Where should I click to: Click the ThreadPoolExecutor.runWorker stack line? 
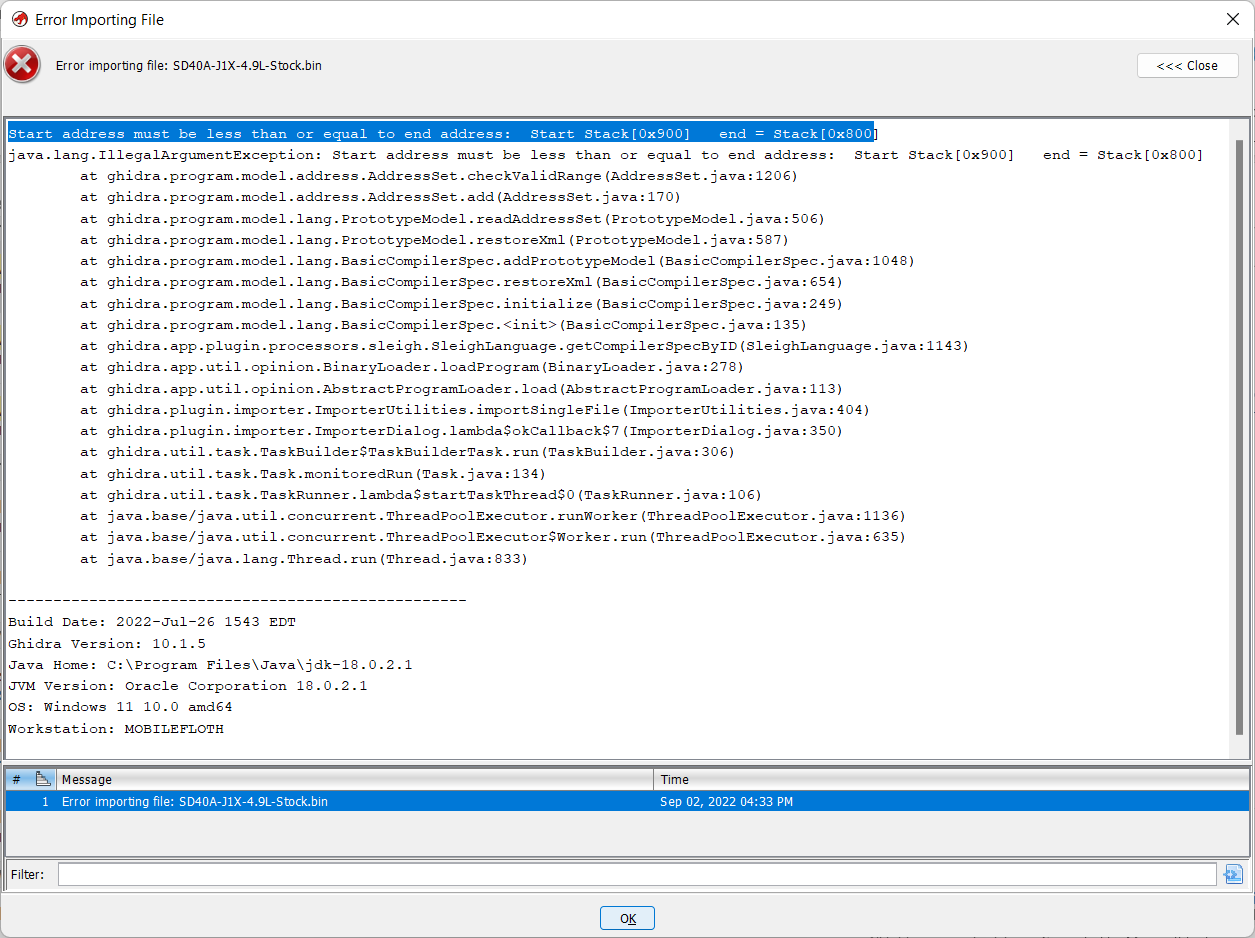(493, 516)
